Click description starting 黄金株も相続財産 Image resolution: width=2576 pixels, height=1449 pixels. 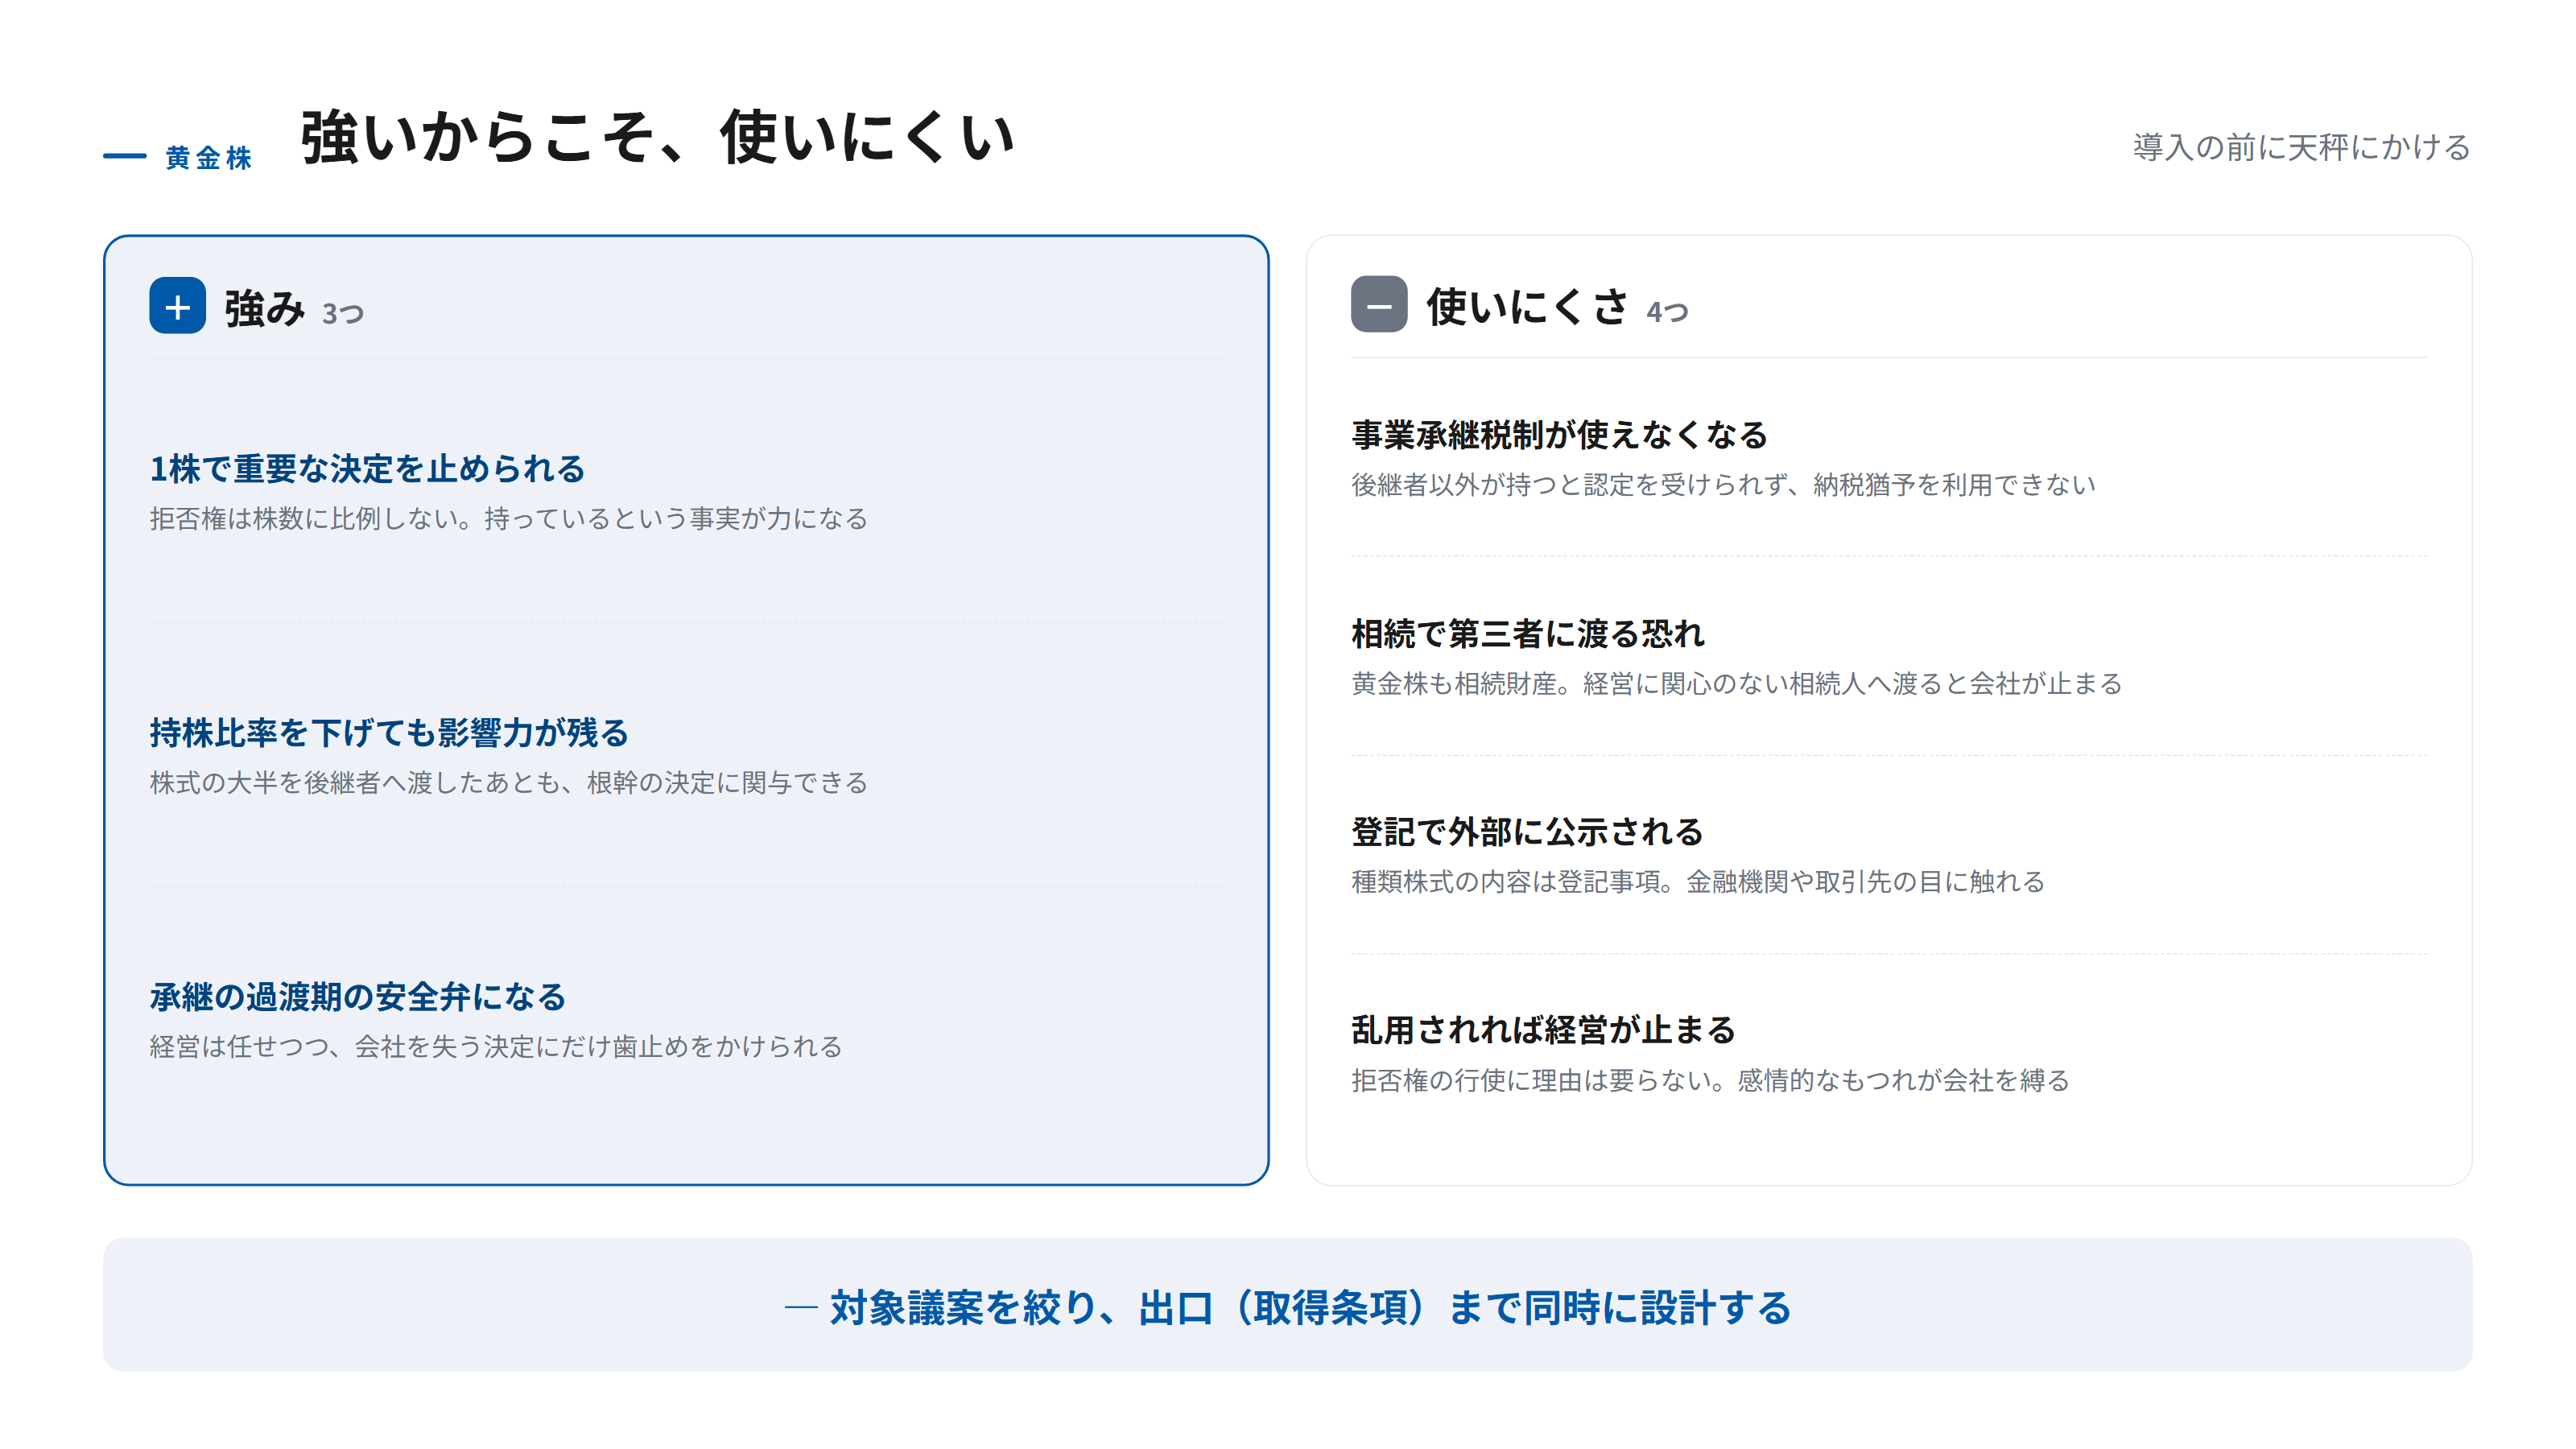(1736, 683)
